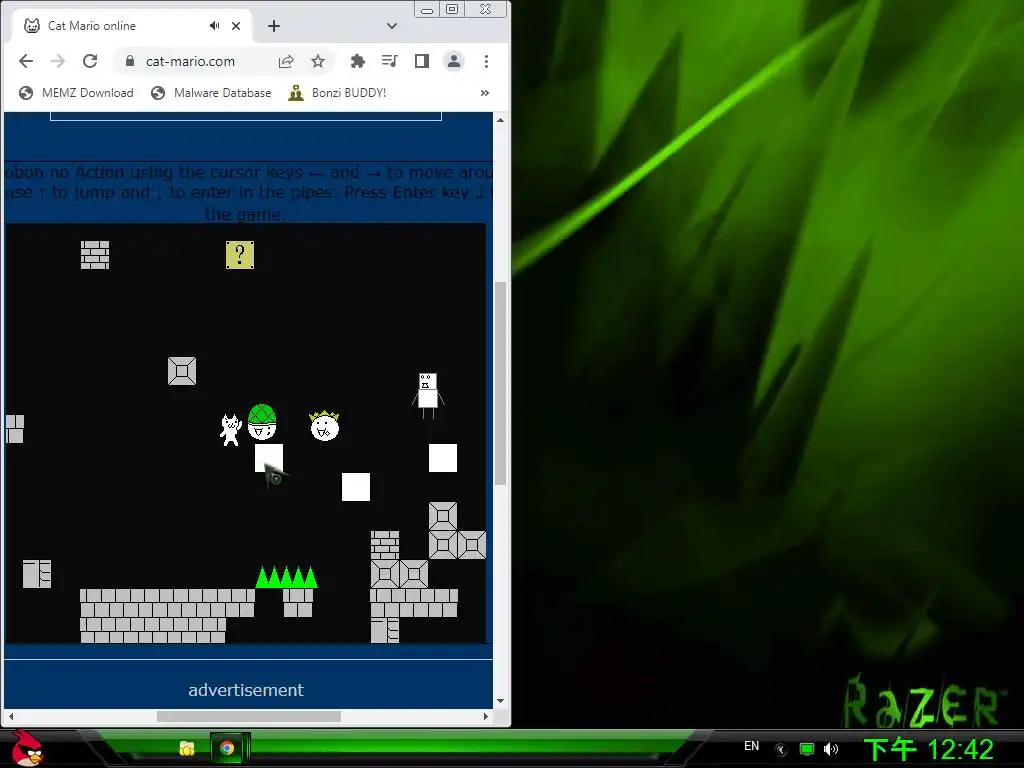Open the media control icon
1024x768 pixels.
[x=390, y=61]
